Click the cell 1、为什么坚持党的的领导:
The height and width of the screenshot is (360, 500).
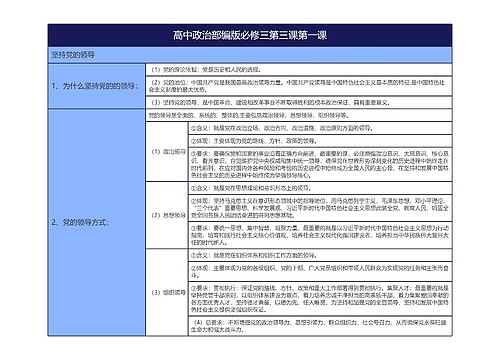click(97, 86)
